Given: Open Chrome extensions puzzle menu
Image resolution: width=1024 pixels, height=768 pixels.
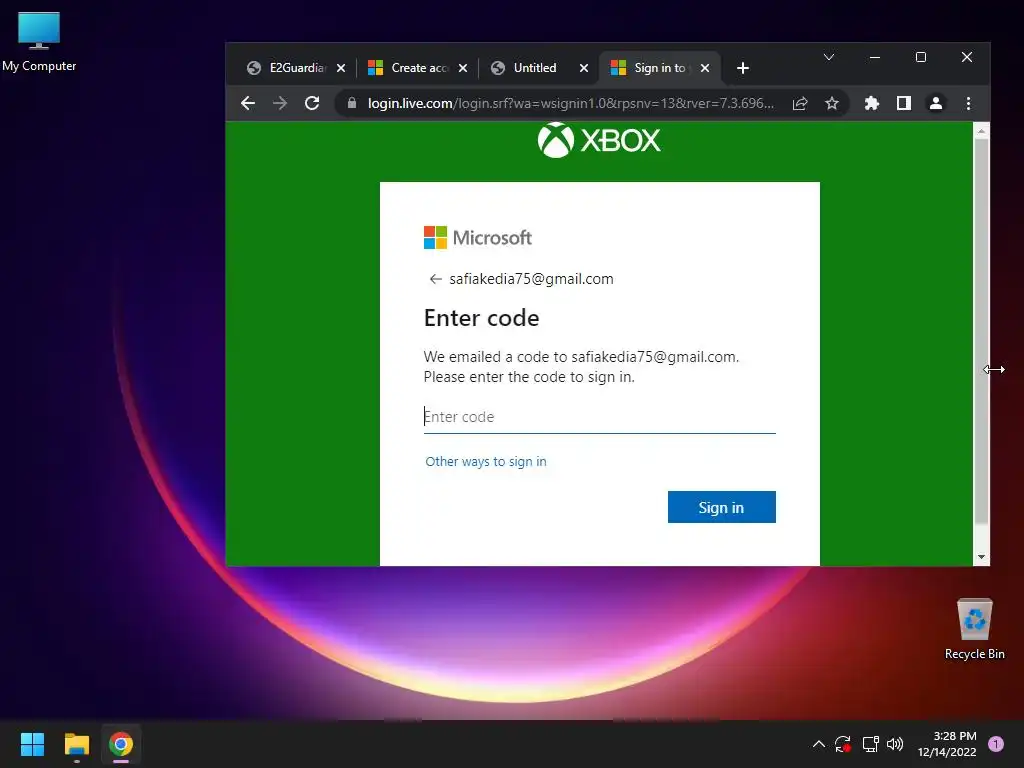Looking at the screenshot, I should [x=871, y=103].
